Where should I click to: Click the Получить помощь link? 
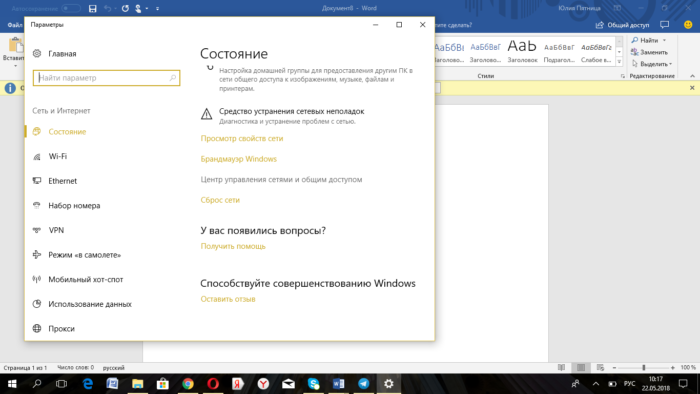tap(233, 246)
